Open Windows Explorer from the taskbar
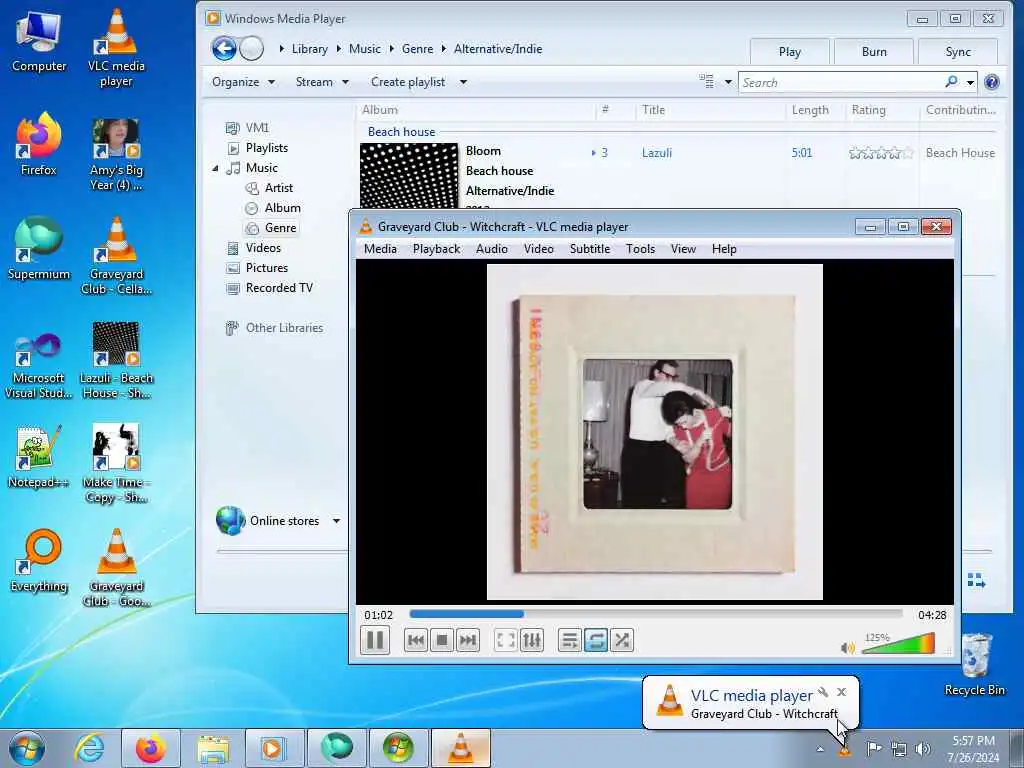The image size is (1024, 768). [213, 748]
